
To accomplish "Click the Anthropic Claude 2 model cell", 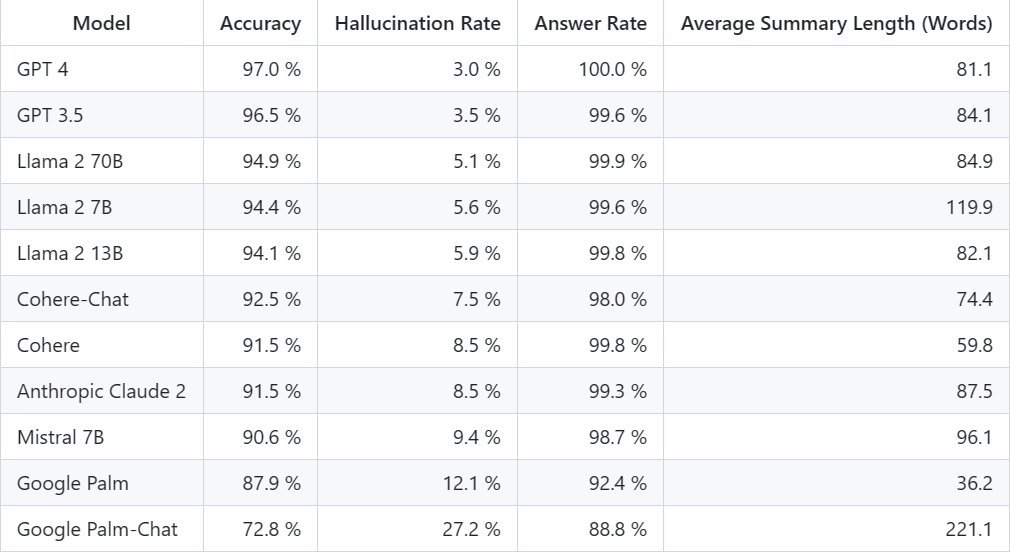I will tap(102, 391).
